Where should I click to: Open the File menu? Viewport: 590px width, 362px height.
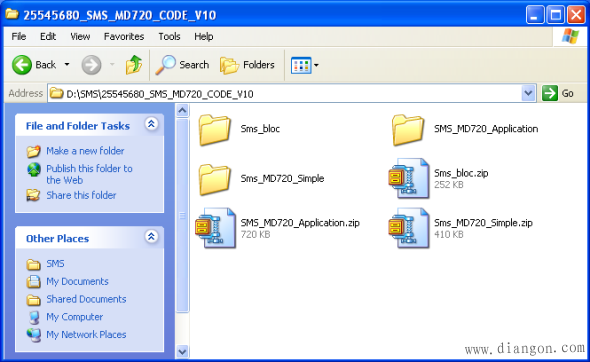18,37
